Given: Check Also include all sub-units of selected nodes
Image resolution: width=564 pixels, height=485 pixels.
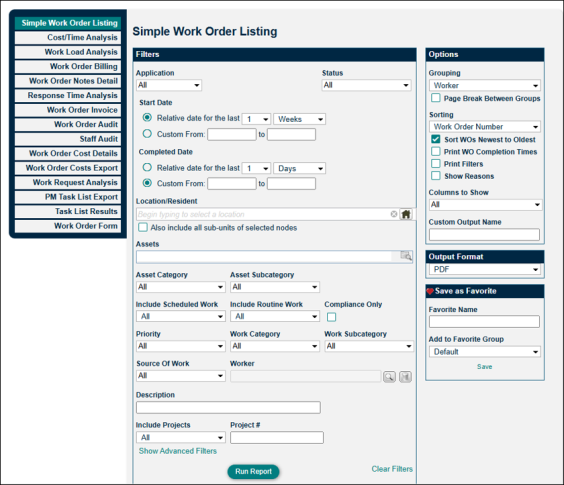Looking at the screenshot, I should pos(143,227).
